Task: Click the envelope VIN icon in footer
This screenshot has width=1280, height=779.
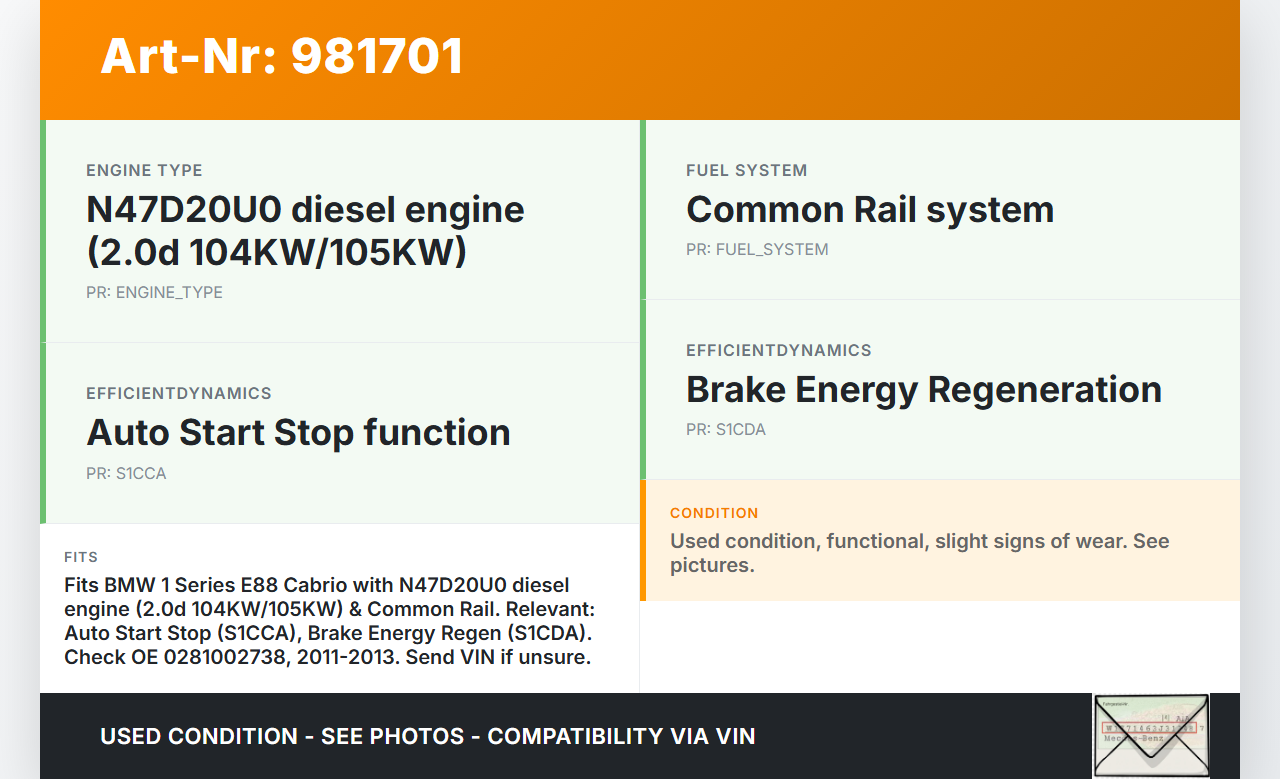Action: (1150, 735)
